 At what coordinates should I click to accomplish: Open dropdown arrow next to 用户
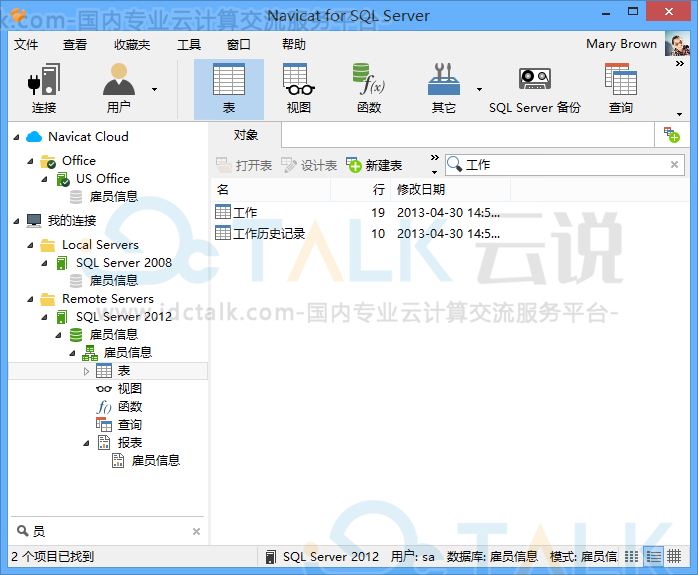point(154,89)
